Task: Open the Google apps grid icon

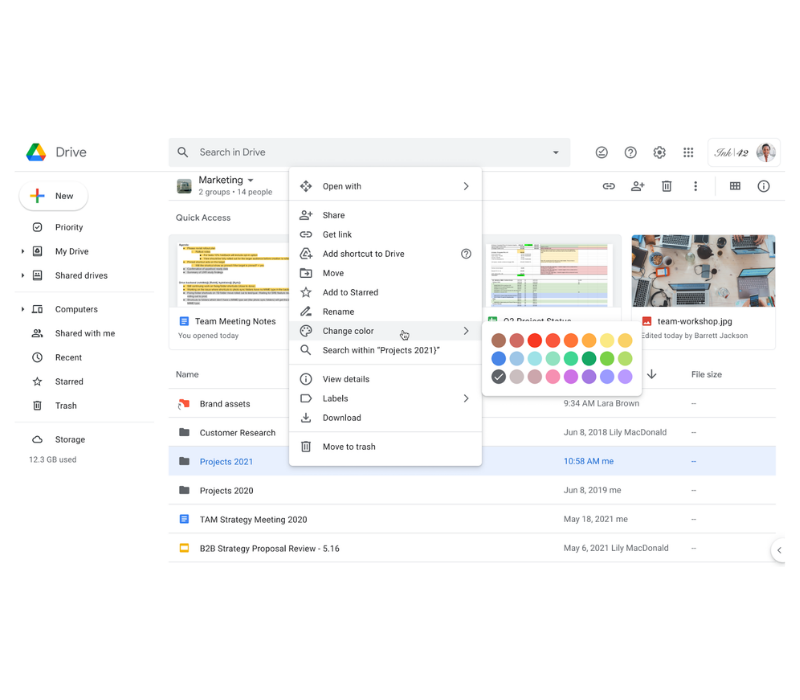Action: tap(688, 153)
